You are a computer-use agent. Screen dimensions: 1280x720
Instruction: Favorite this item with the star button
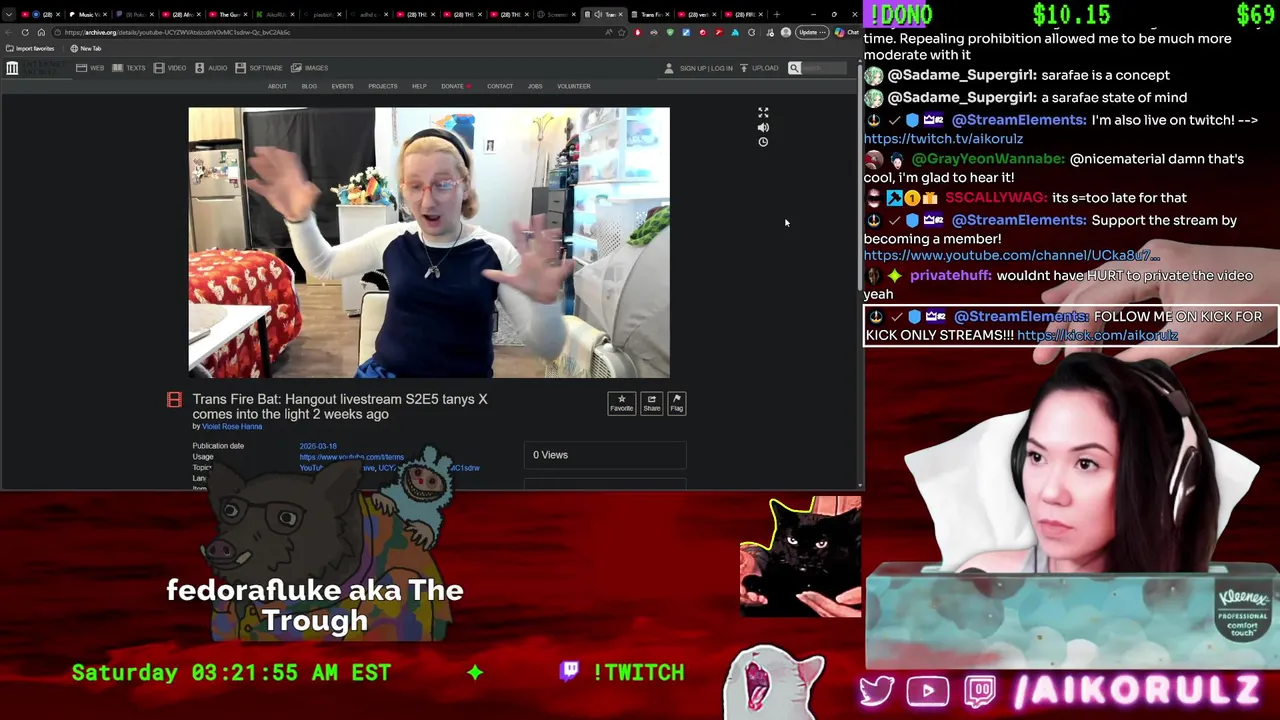[621, 403]
